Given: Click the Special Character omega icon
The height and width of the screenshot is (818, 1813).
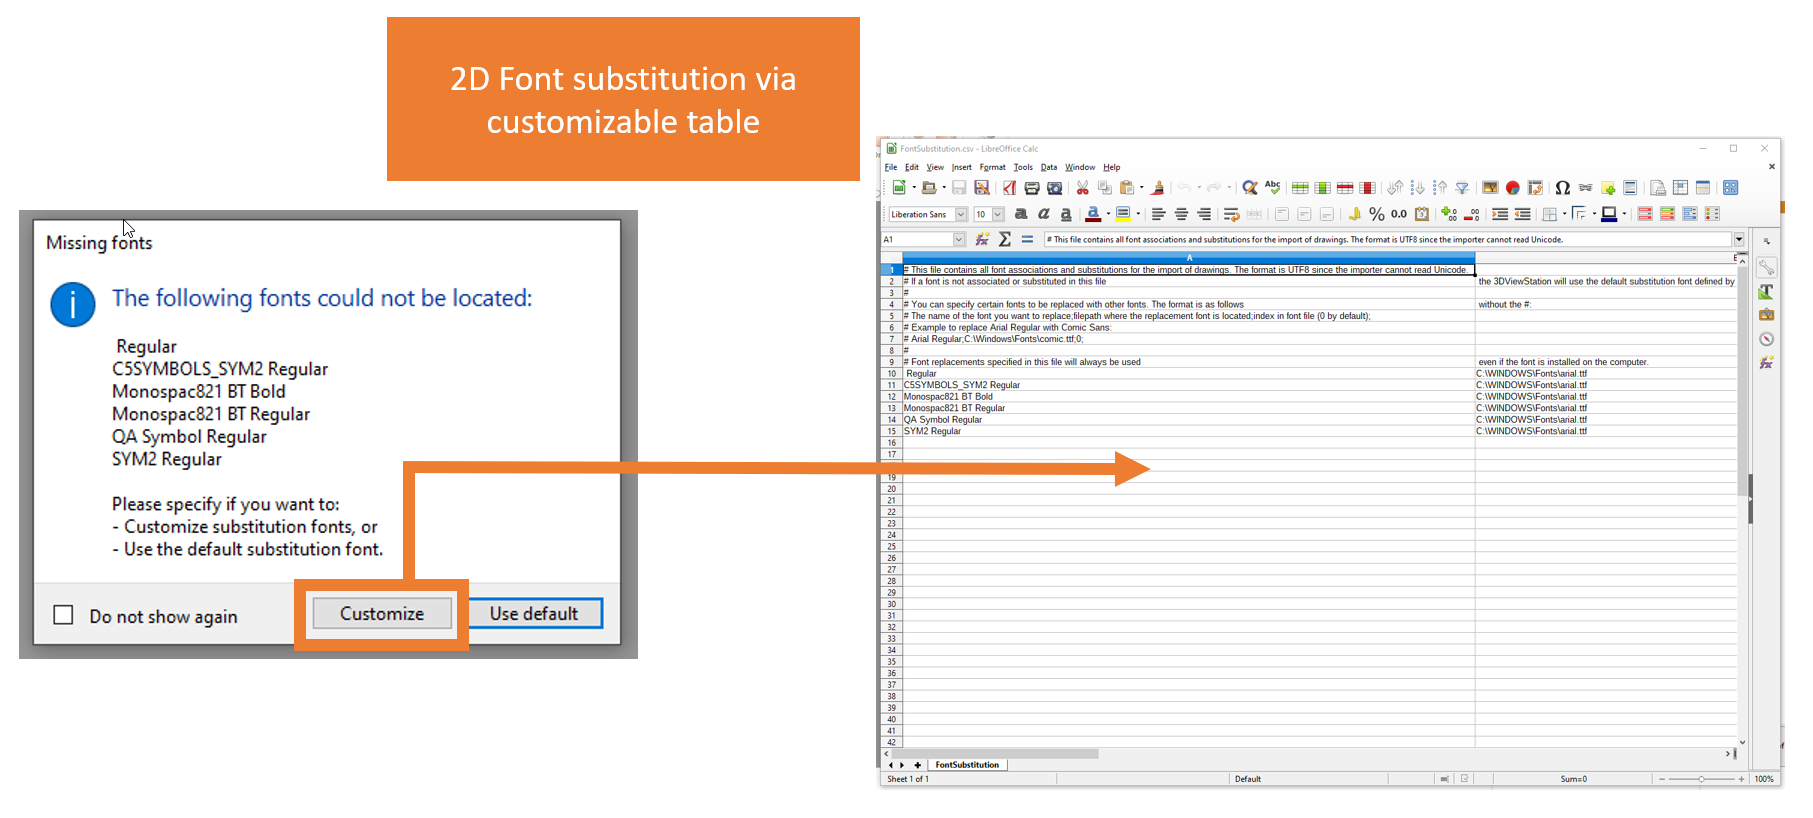Looking at the screenshot, I should point(1562,188).
